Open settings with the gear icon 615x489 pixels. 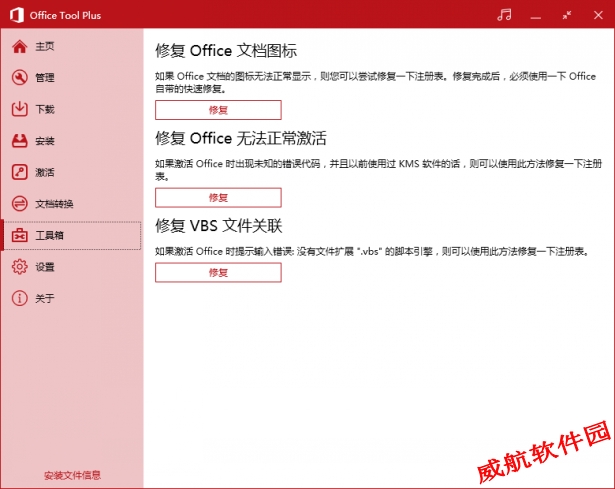19,267
